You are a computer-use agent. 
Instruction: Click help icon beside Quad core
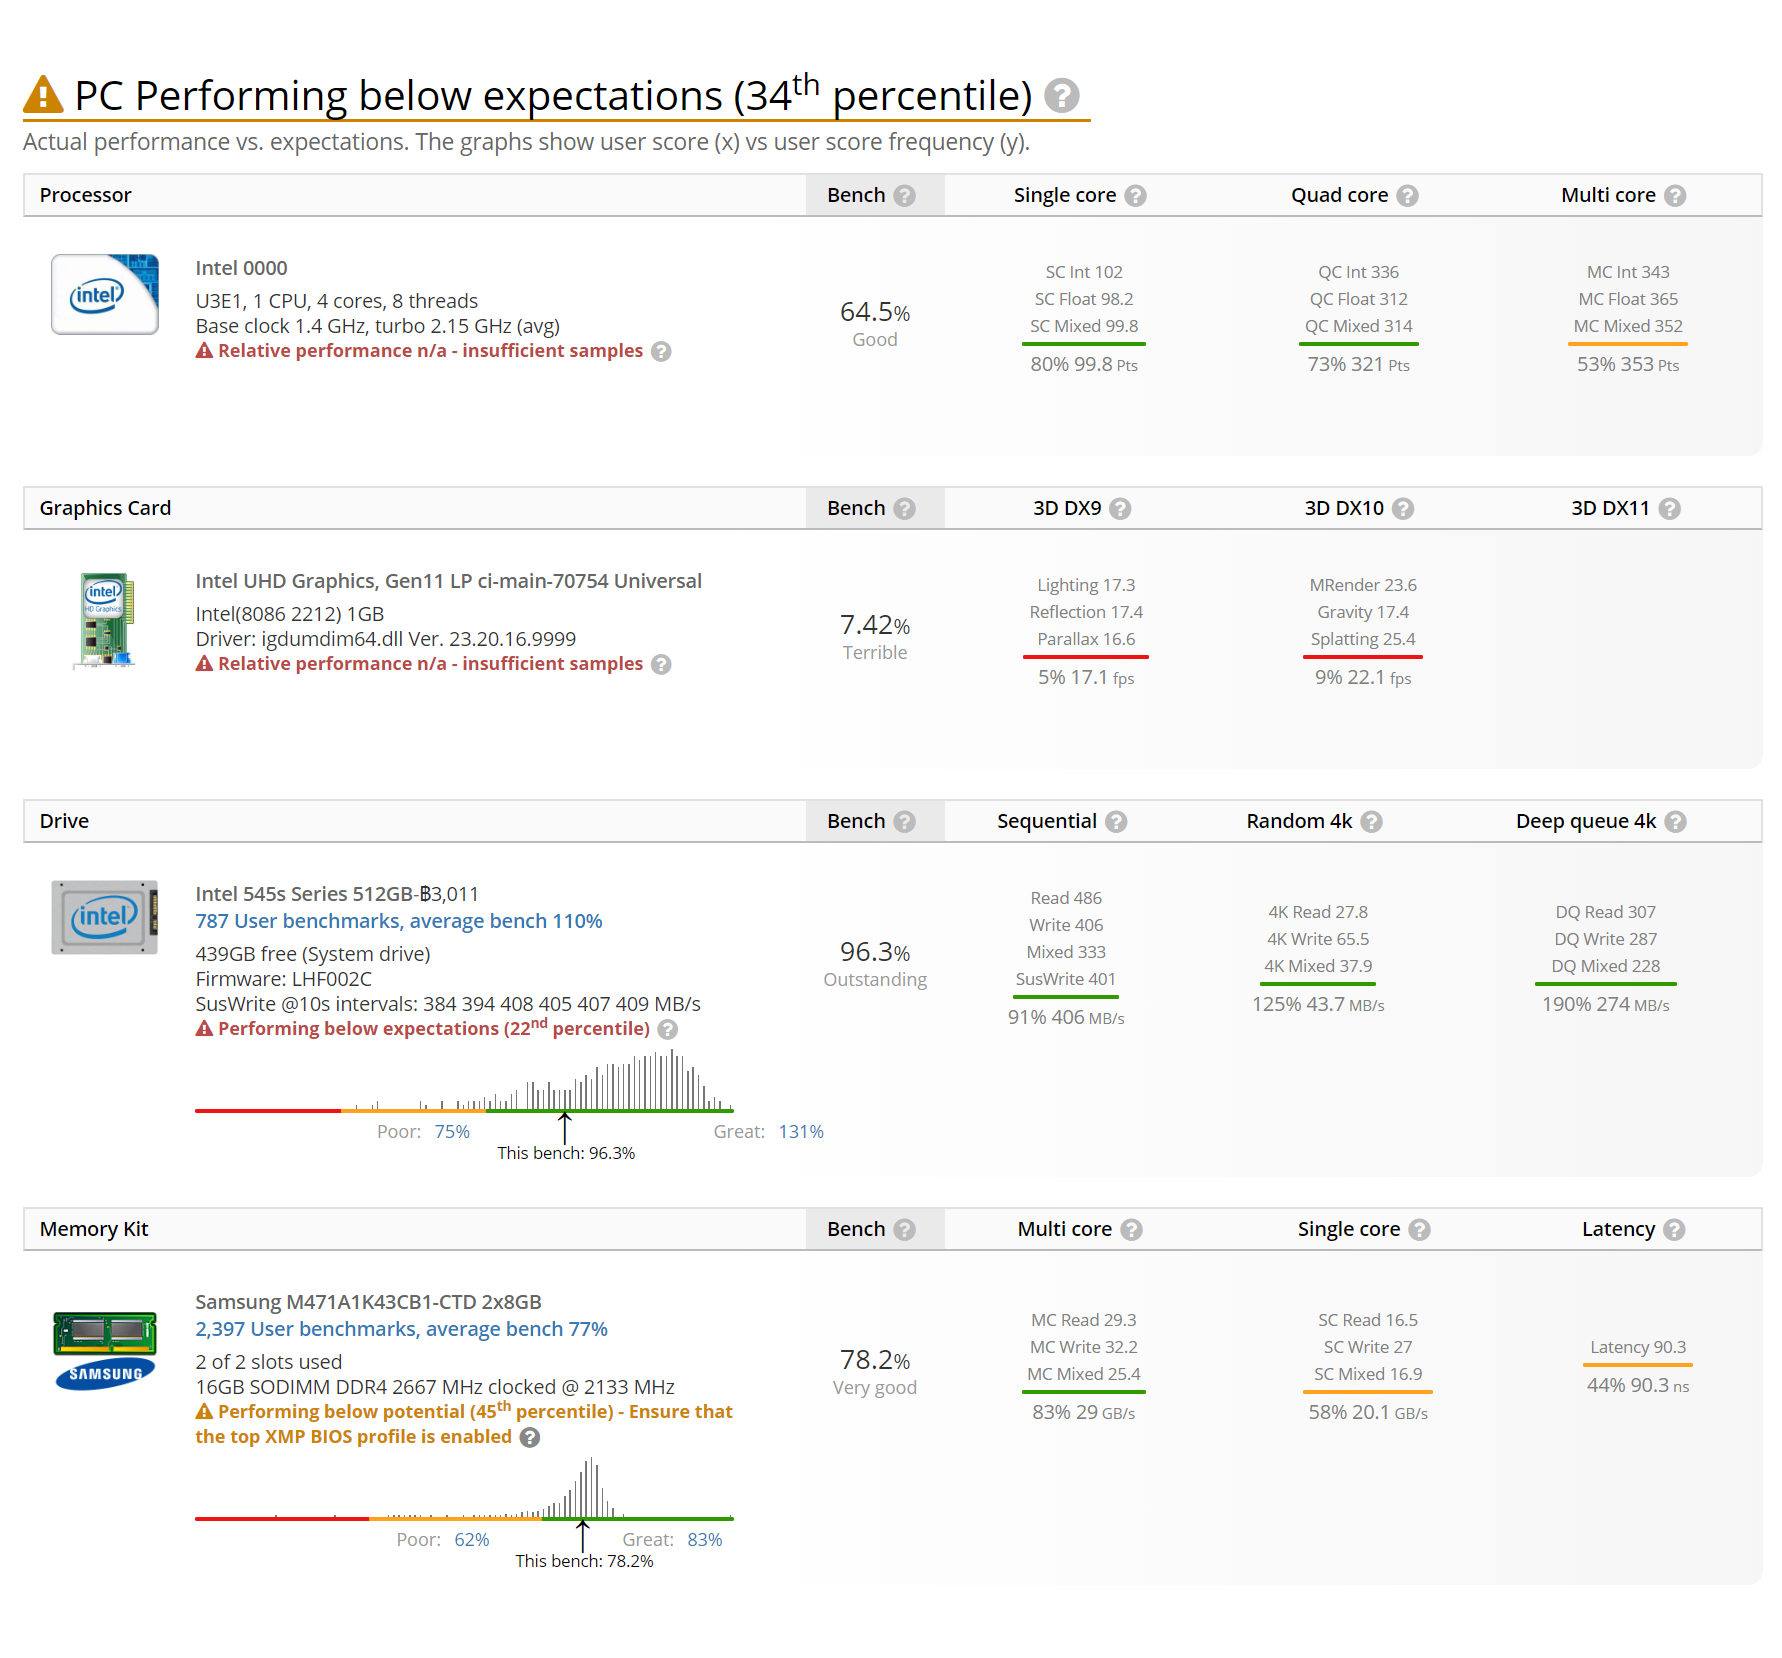[1407, 196]
